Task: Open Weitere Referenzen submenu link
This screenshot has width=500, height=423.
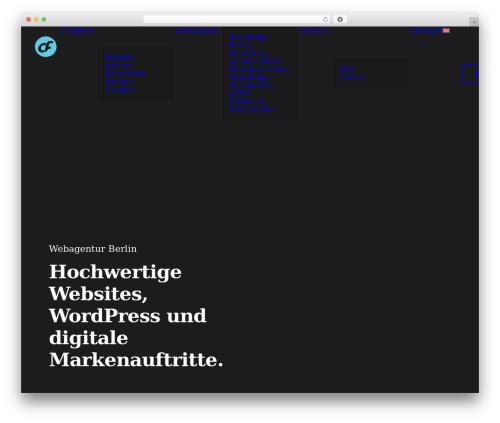Action: coord(125,69)
